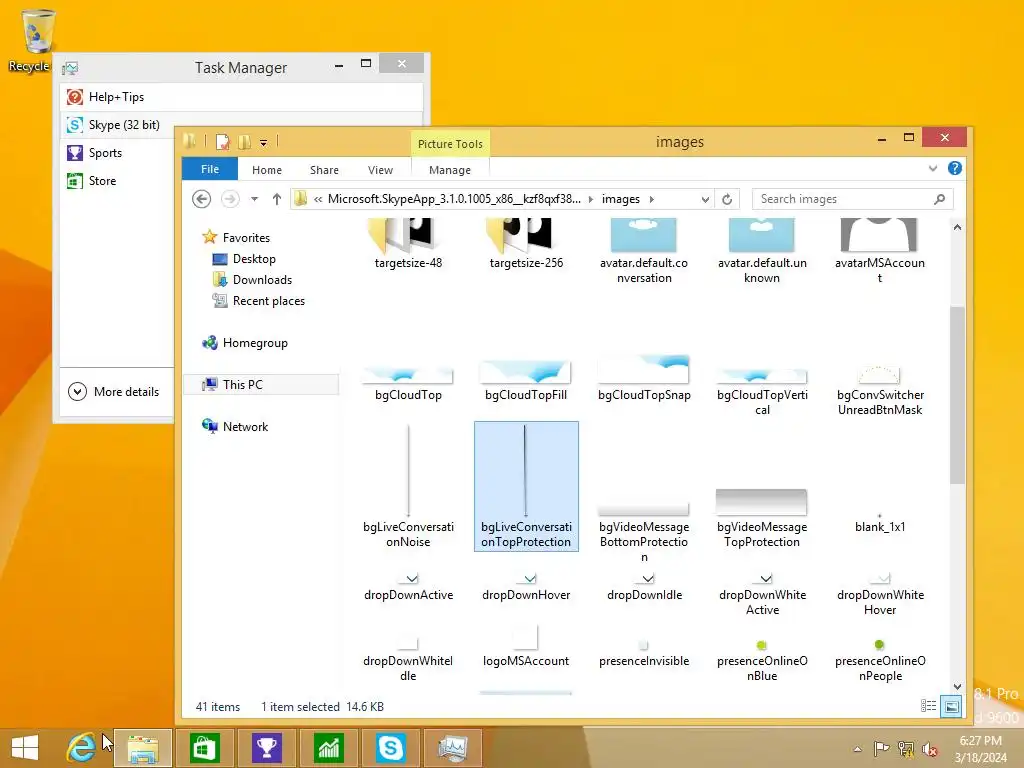
Task: Select avatarMSAccount image file
Action: [x=880, y=251]
